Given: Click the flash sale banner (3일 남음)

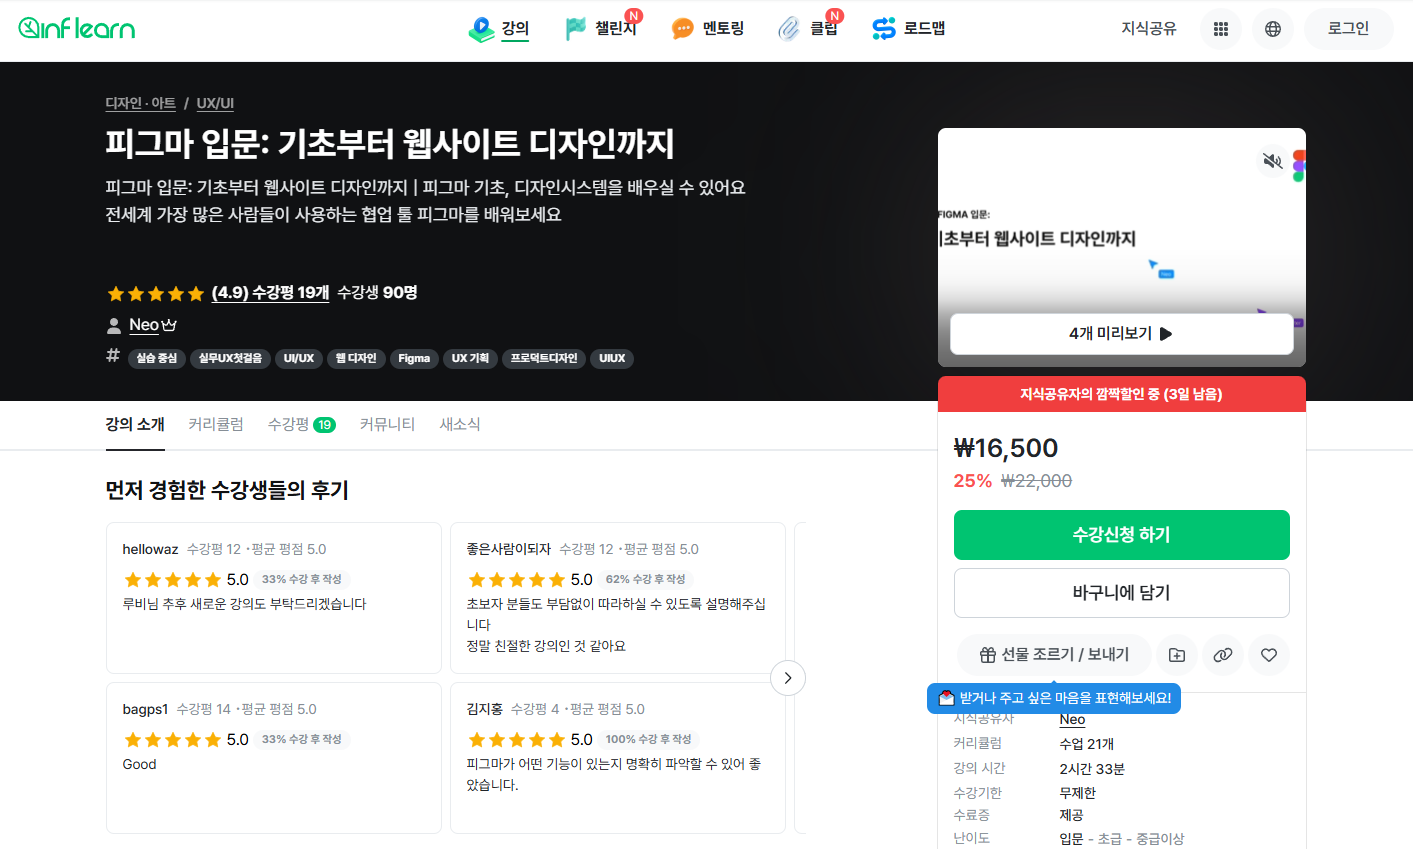Looking at the screenshot, I should tap(1121, 394).
